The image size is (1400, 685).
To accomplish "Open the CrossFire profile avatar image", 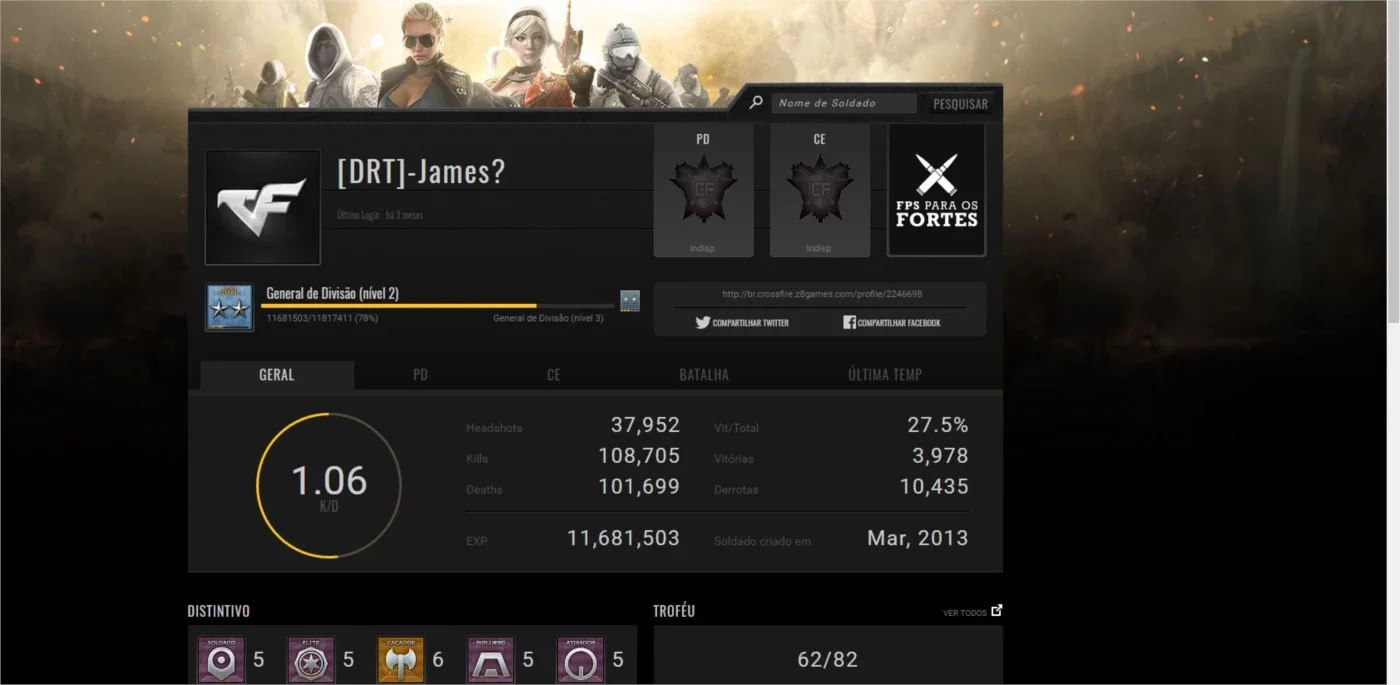I will [263, 207].
